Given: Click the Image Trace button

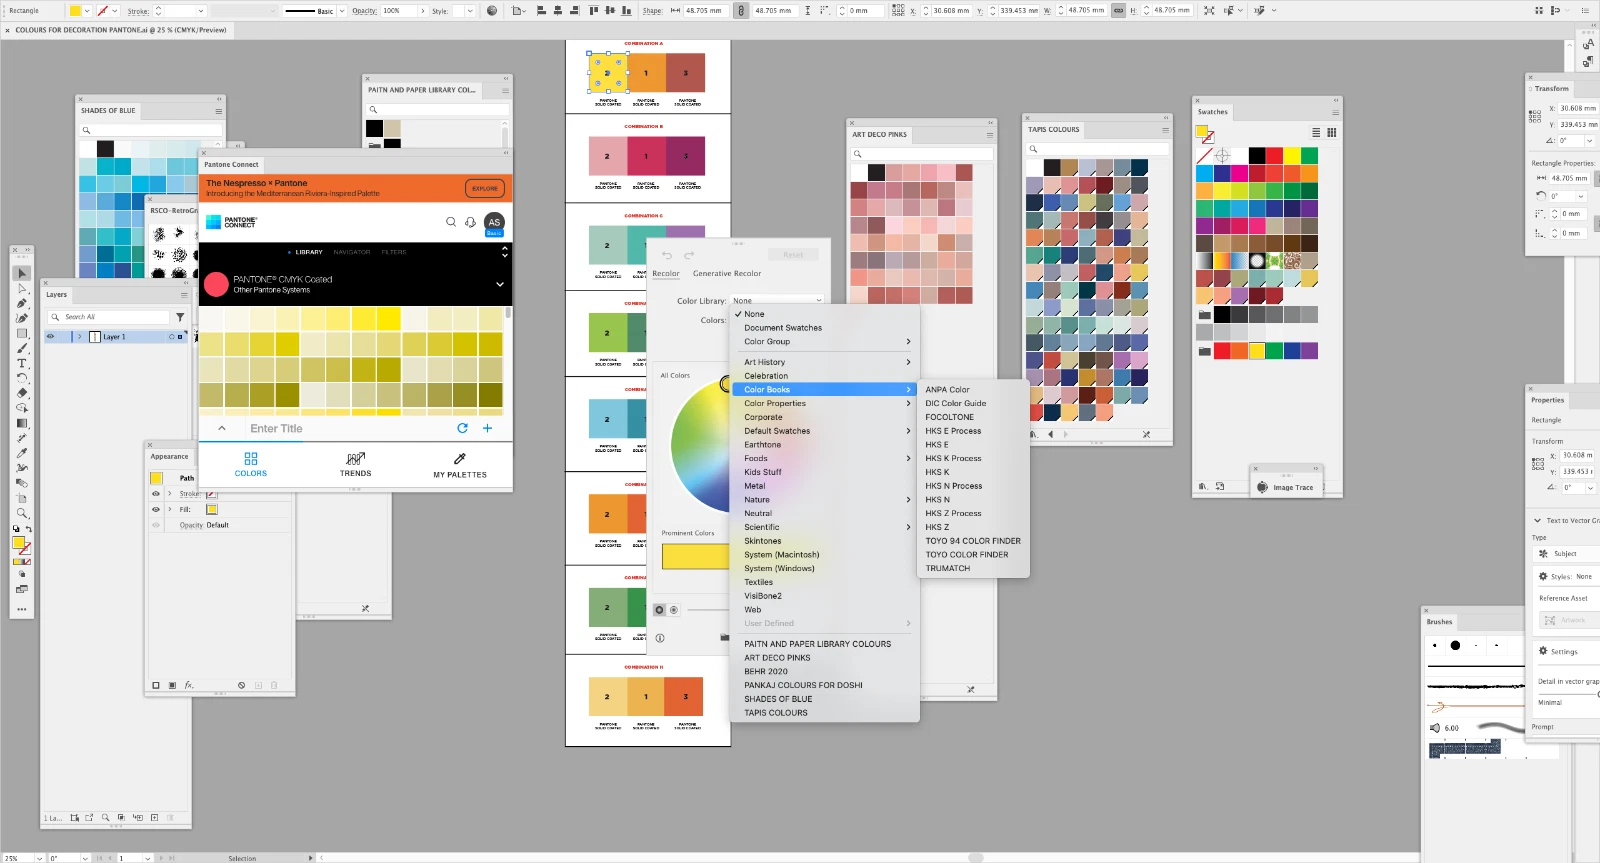Looking at the screenshot, I should pyautogui.click(x=1285, y=487).
